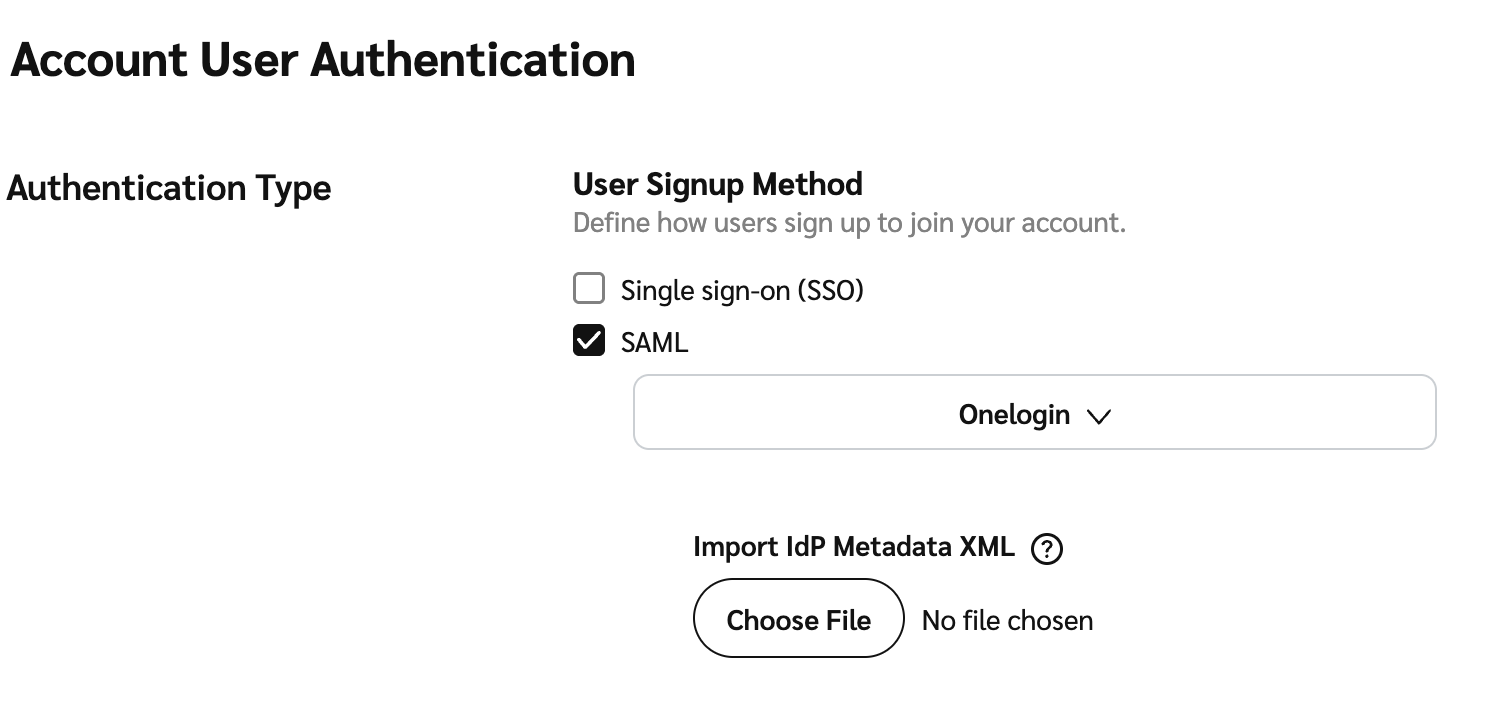
Task: Enable the Single sign-on (SSO) checkbox
Action: click(589, 289)
